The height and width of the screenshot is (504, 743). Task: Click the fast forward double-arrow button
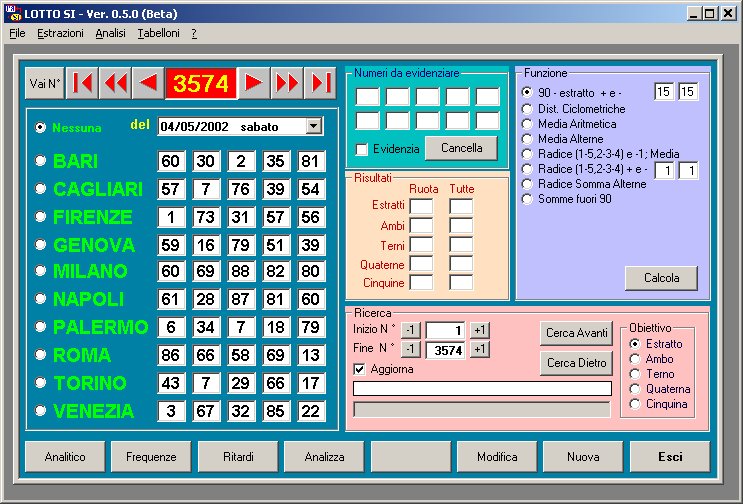tap(287, 84)
